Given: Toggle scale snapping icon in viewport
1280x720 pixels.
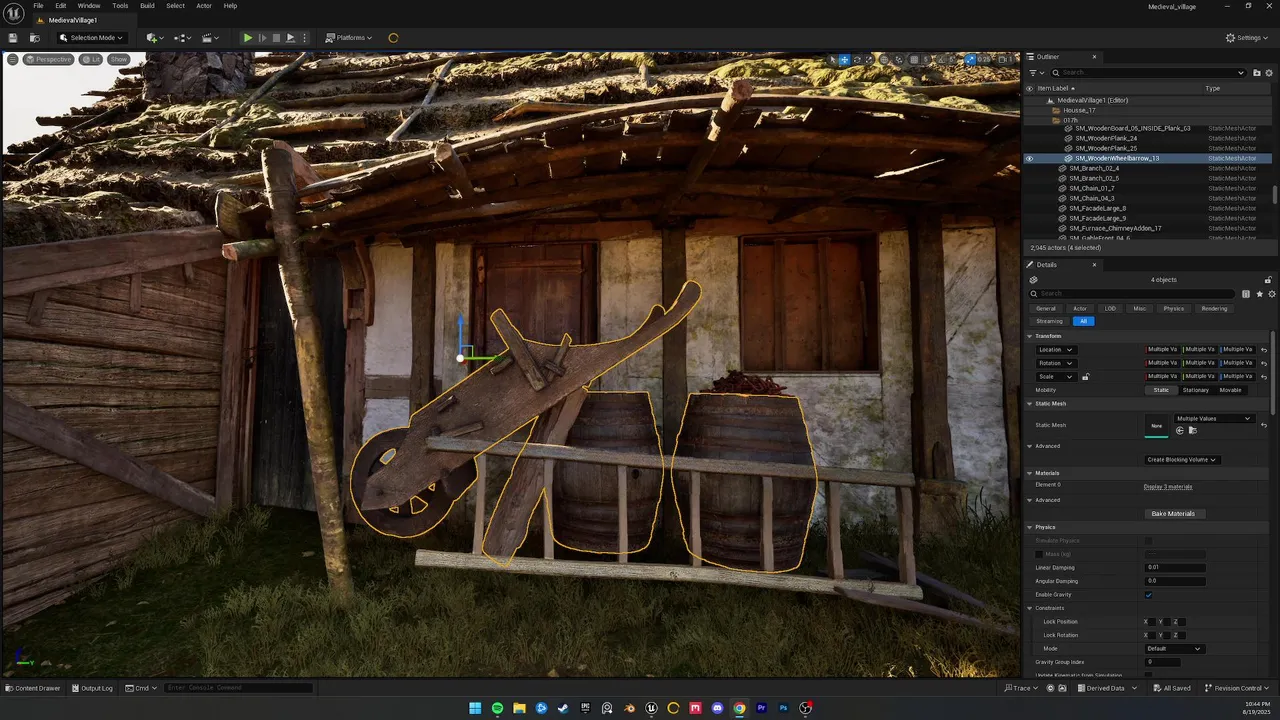Looking at the screenshot, I should click(970, 60).
